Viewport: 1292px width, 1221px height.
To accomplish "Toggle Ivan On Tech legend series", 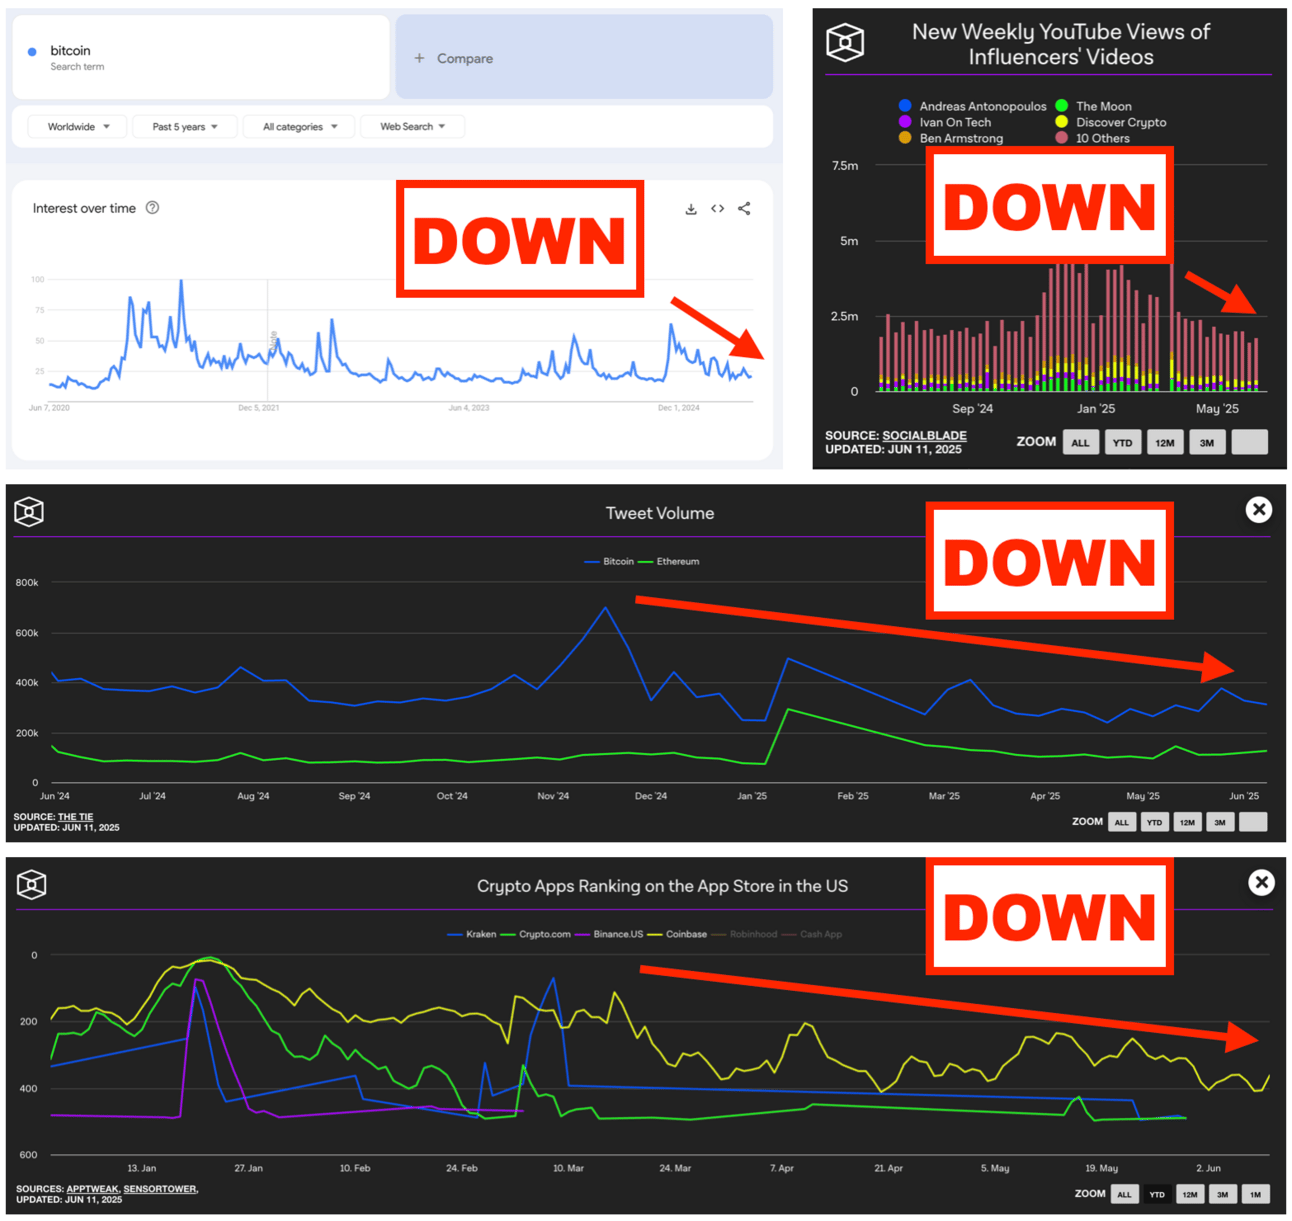I will [x=945, y=122].
